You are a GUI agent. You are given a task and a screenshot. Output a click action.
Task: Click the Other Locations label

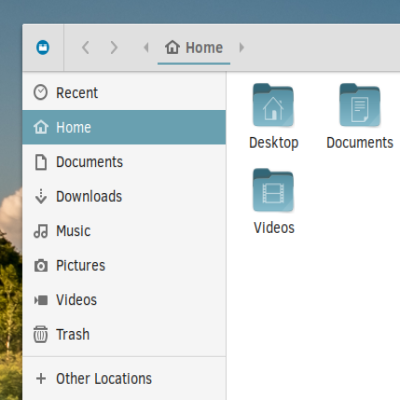(104, 379)
